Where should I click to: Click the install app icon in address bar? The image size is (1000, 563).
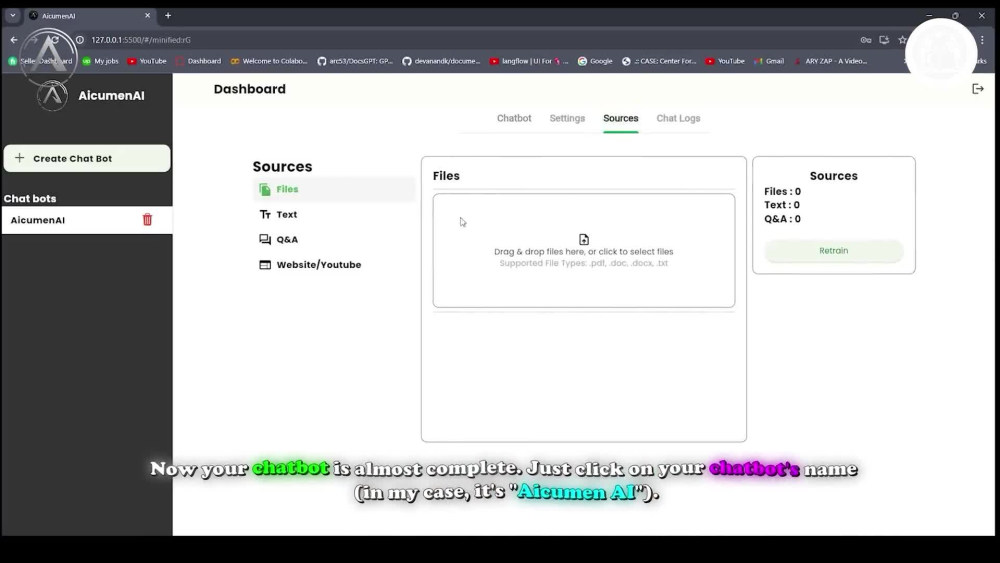click(884, 40)
